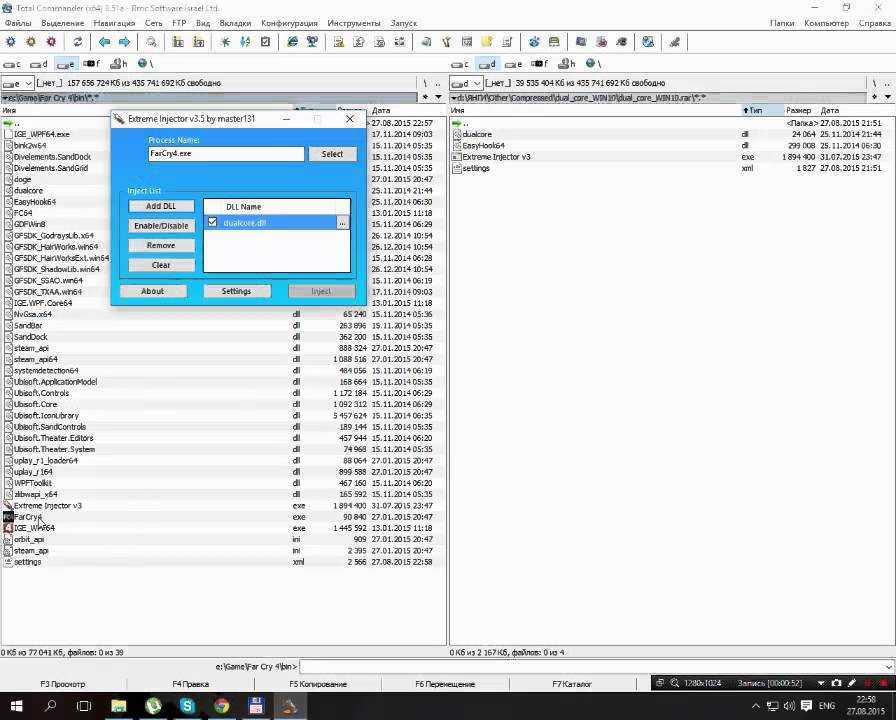
Task: Click F5 Копирование button
Action: (x=318, y=684)
